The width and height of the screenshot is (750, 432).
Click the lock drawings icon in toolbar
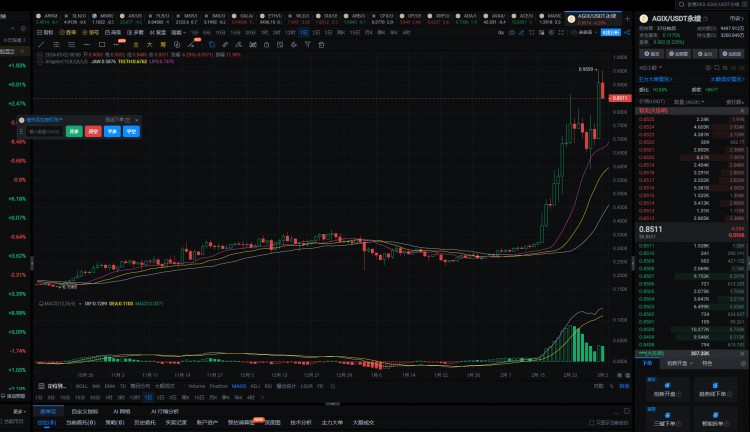(x=266, y=44)
